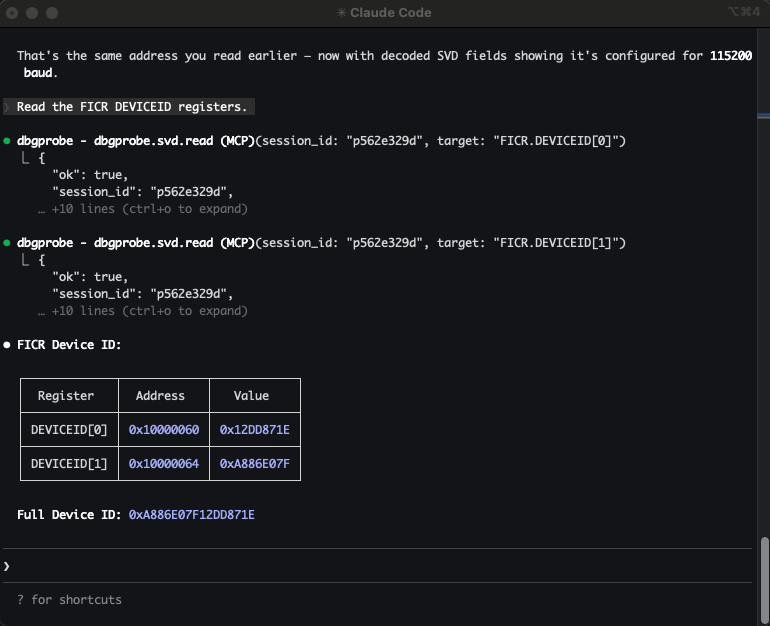Viewport: 770px width, 626px height.
Task: Expand the +10 lines under DEVICEID[0] output
Action: pos(149,209)
